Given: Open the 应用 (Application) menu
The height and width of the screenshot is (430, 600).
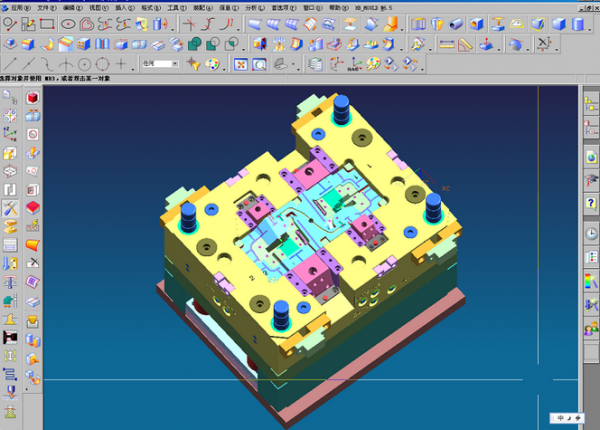Looking at the screenshot, I should point(21,8).
